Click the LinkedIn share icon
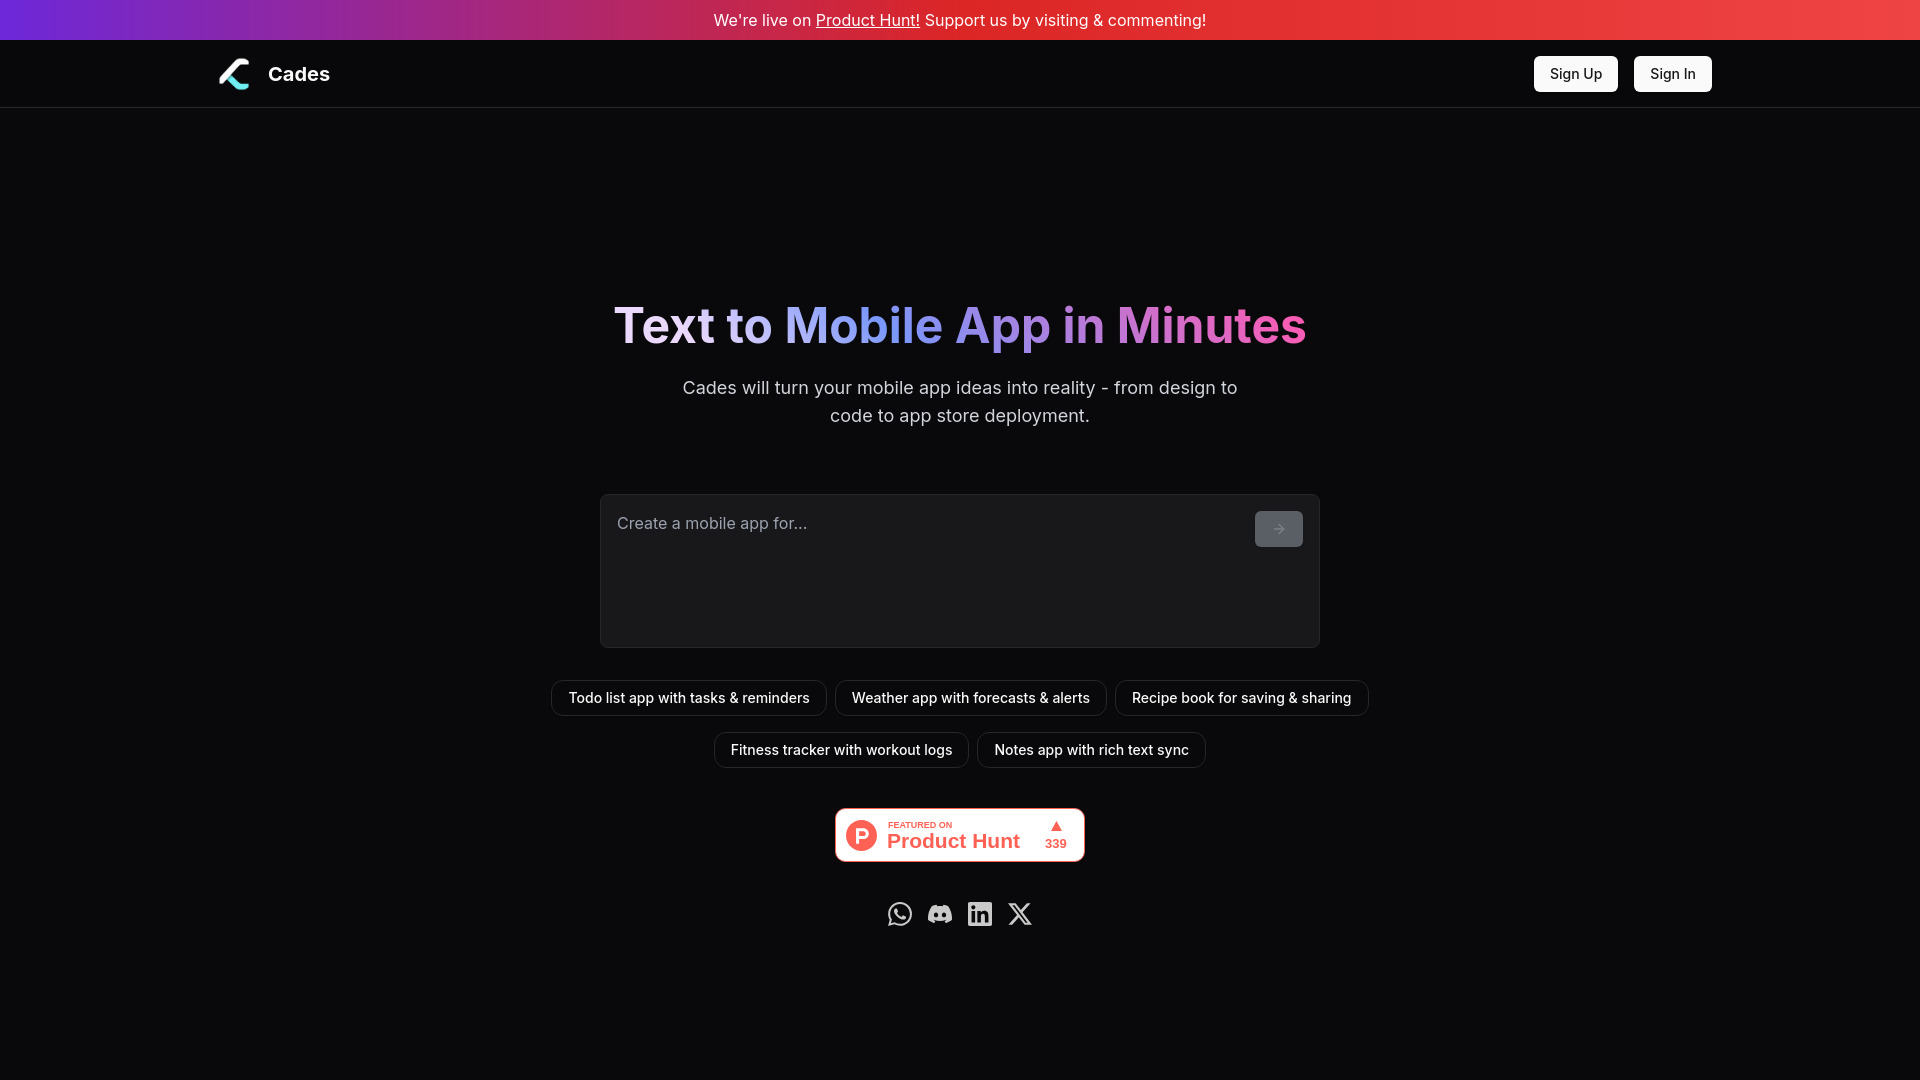The image size is (1920, 1080). tap(980, 914)
